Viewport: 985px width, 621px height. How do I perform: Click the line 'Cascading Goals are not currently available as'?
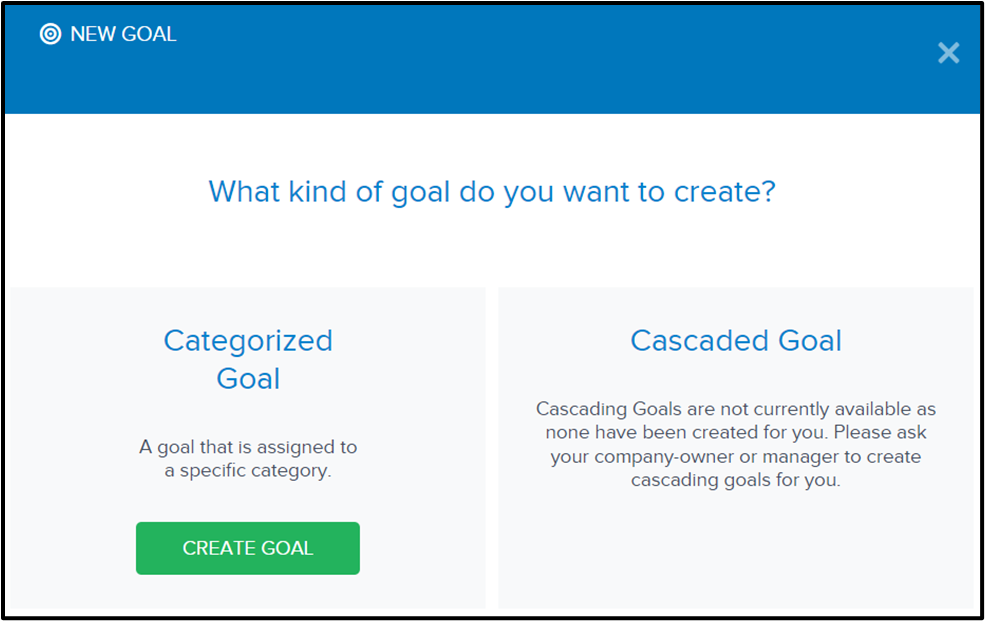coord(736,409)
